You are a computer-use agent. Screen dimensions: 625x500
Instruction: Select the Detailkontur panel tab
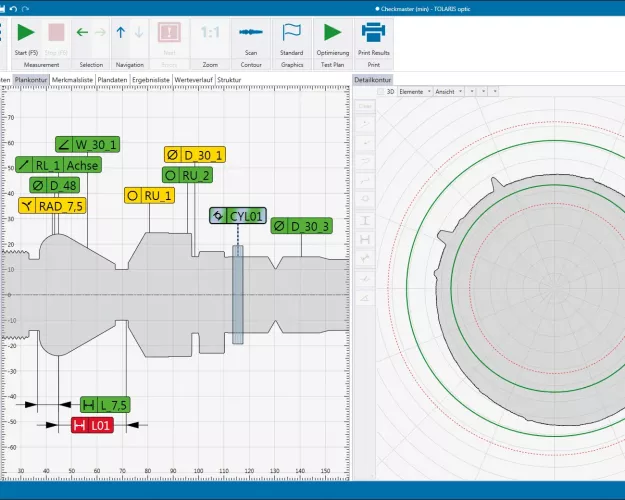373,79
